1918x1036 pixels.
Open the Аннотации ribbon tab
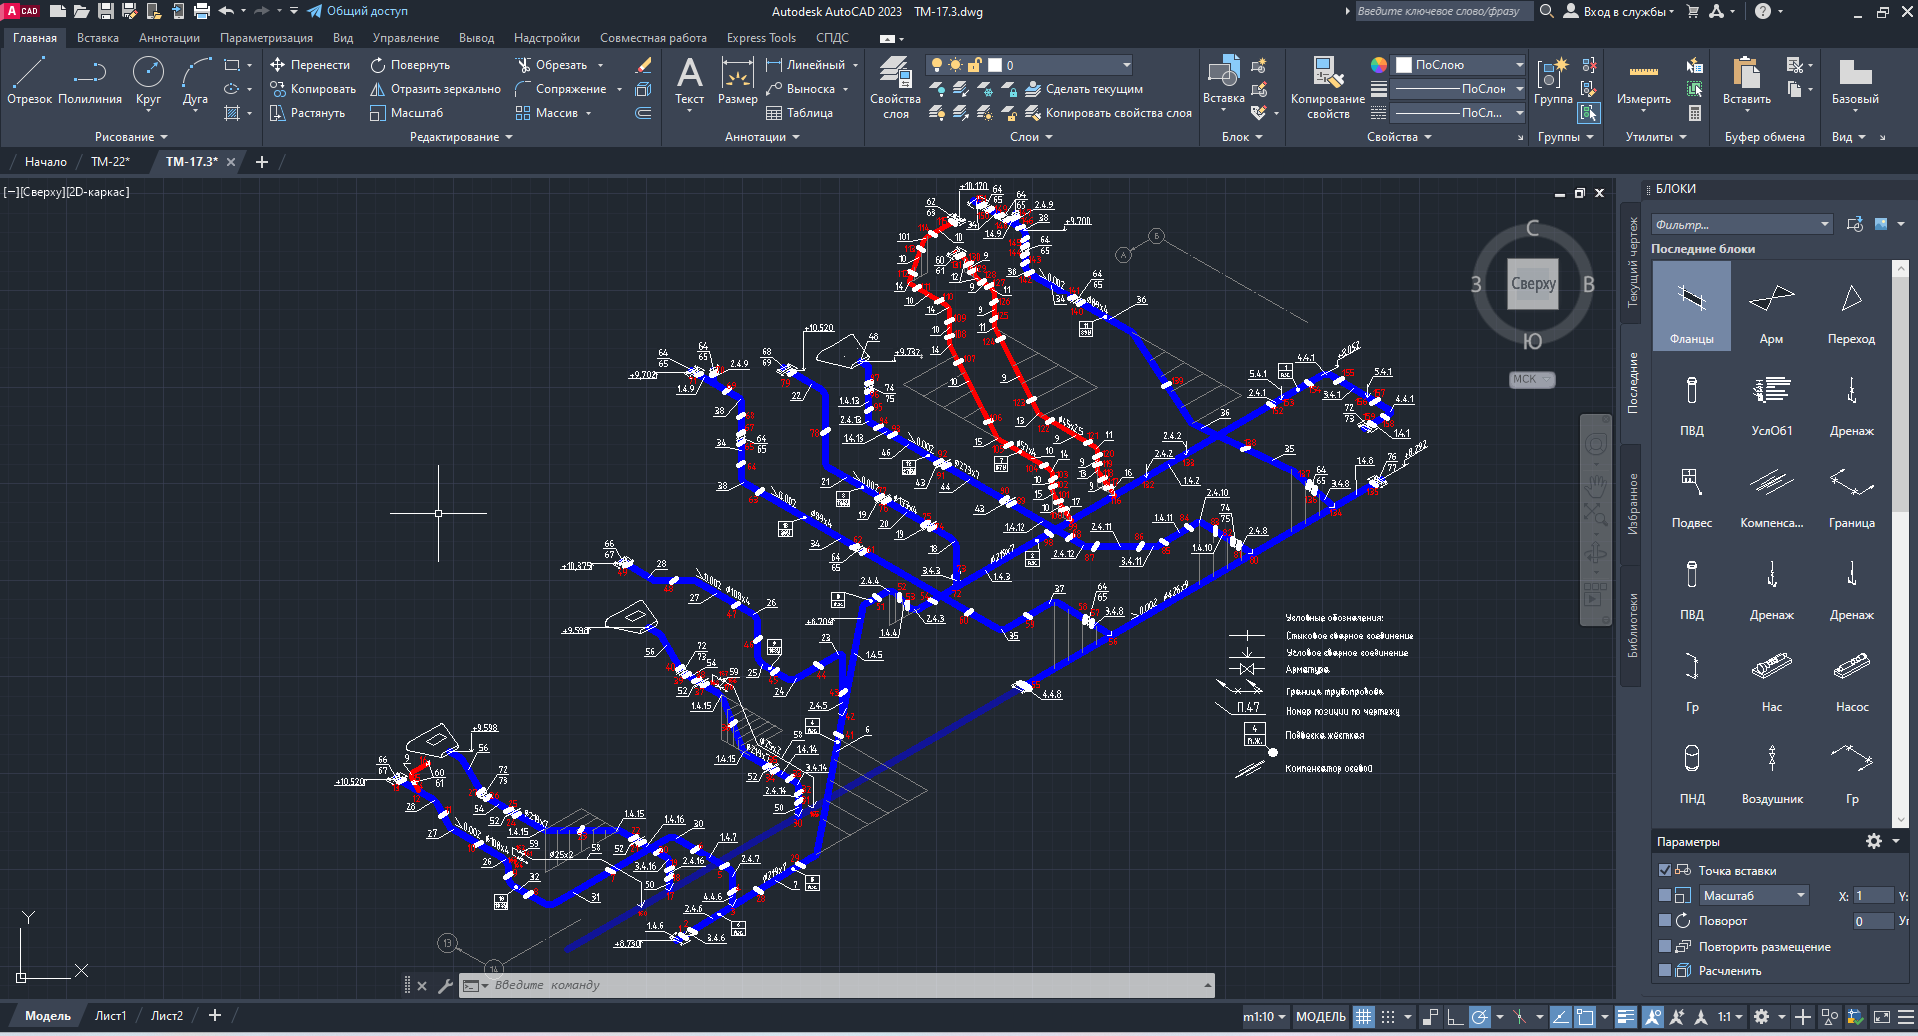coord(169,38)
